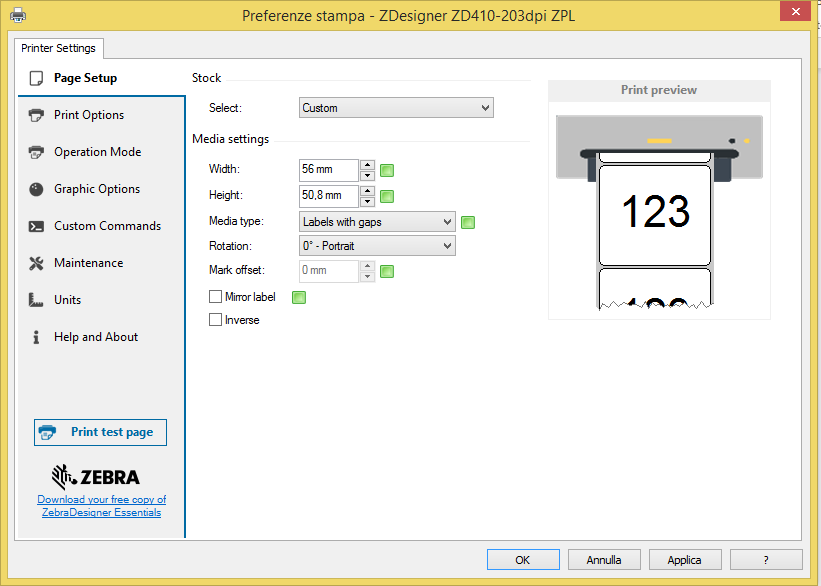Click the label print preview image
821x586 pixels.
click(x=659, y=212)
